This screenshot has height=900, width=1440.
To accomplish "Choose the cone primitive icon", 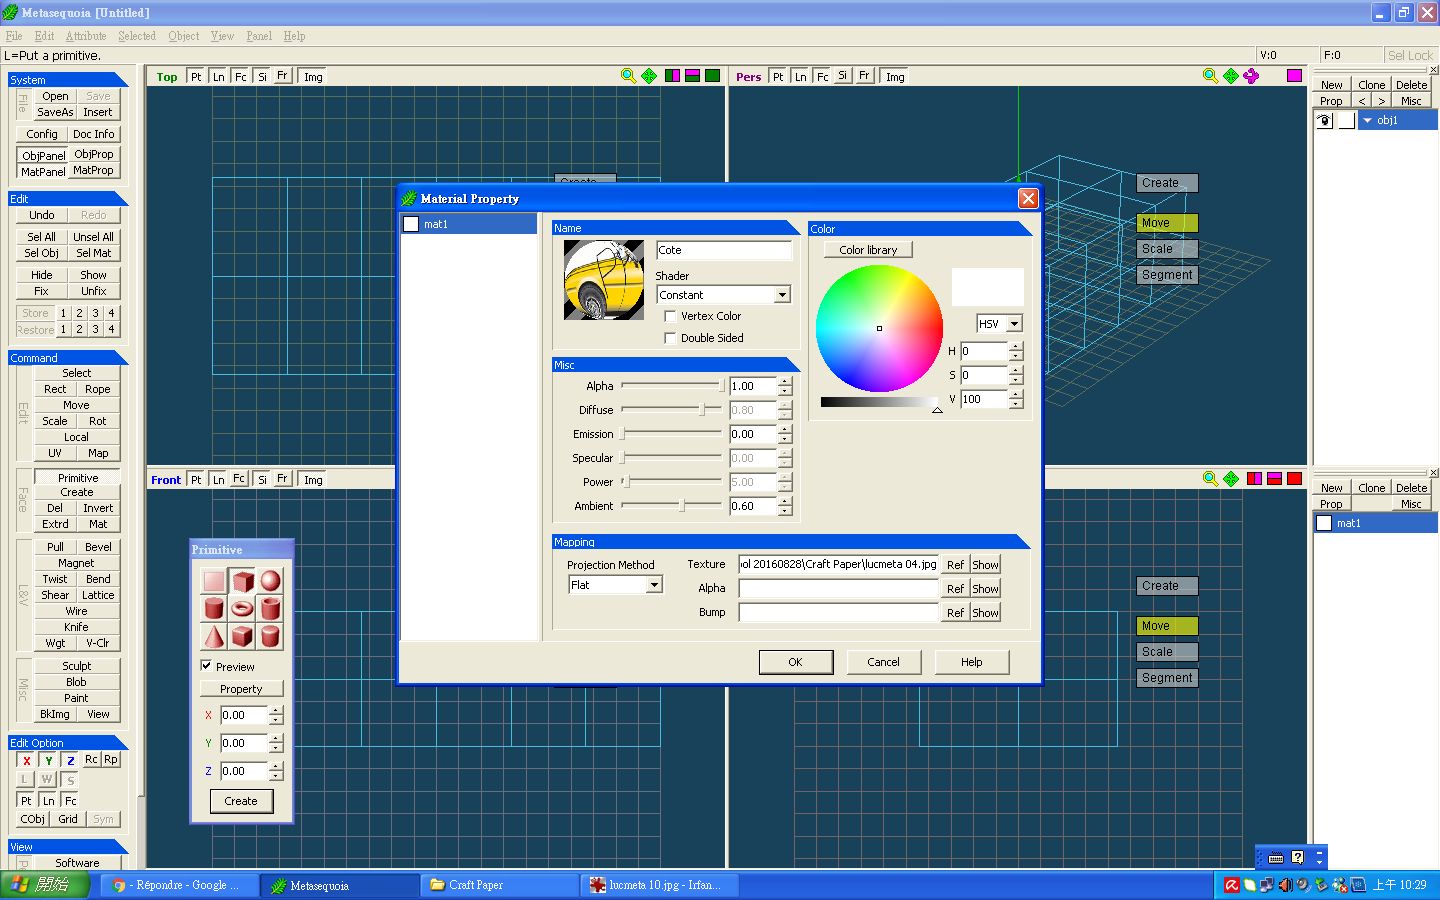I will point(214,636).
